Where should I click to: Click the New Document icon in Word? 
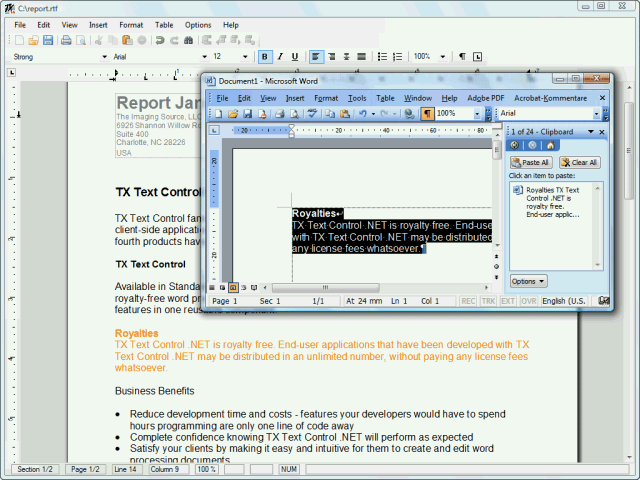(x=217, y=114)
